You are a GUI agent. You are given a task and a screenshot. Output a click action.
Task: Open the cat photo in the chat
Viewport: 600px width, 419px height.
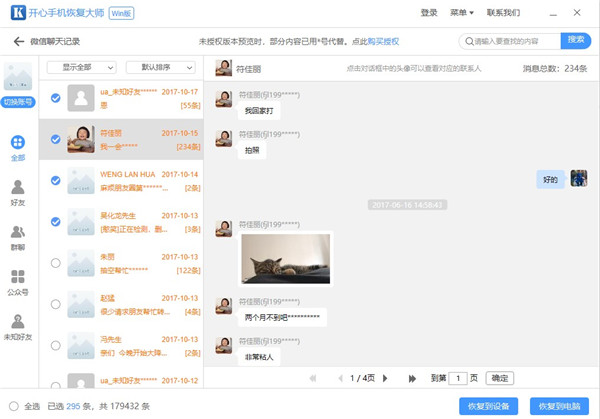285,259
